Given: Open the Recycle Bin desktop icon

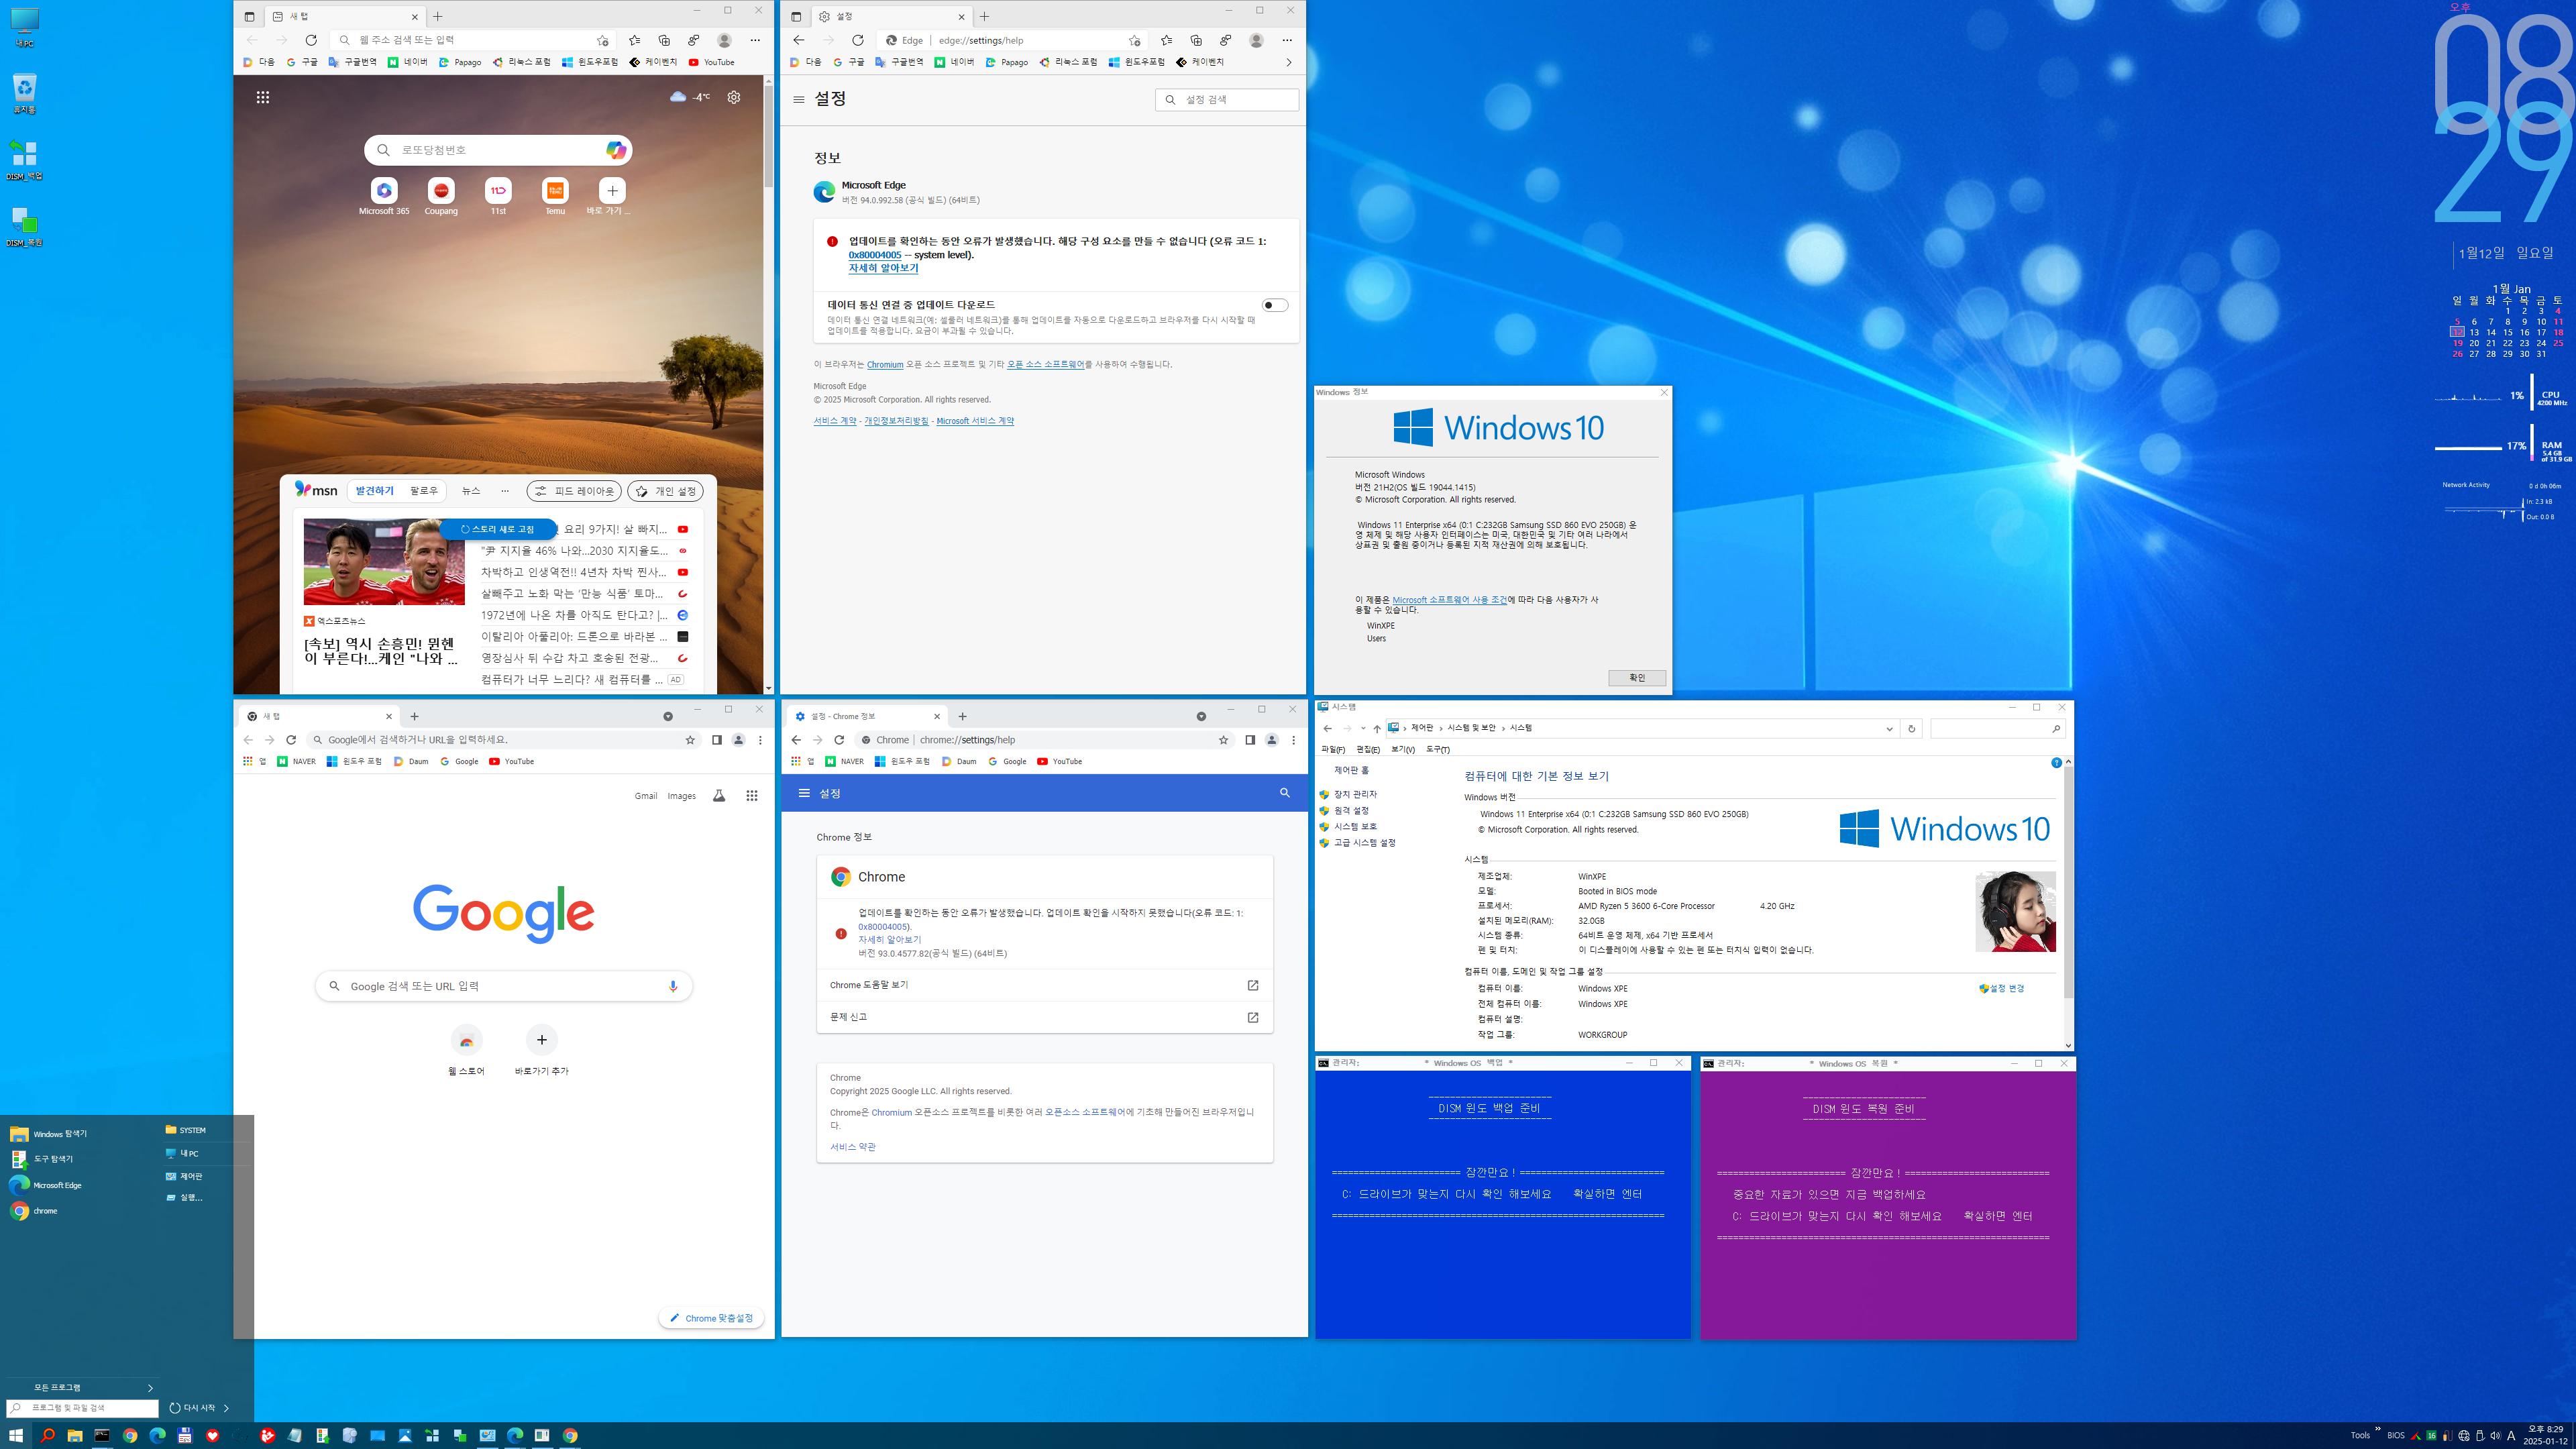Looking at the screenshot, I should click(24, 93).
